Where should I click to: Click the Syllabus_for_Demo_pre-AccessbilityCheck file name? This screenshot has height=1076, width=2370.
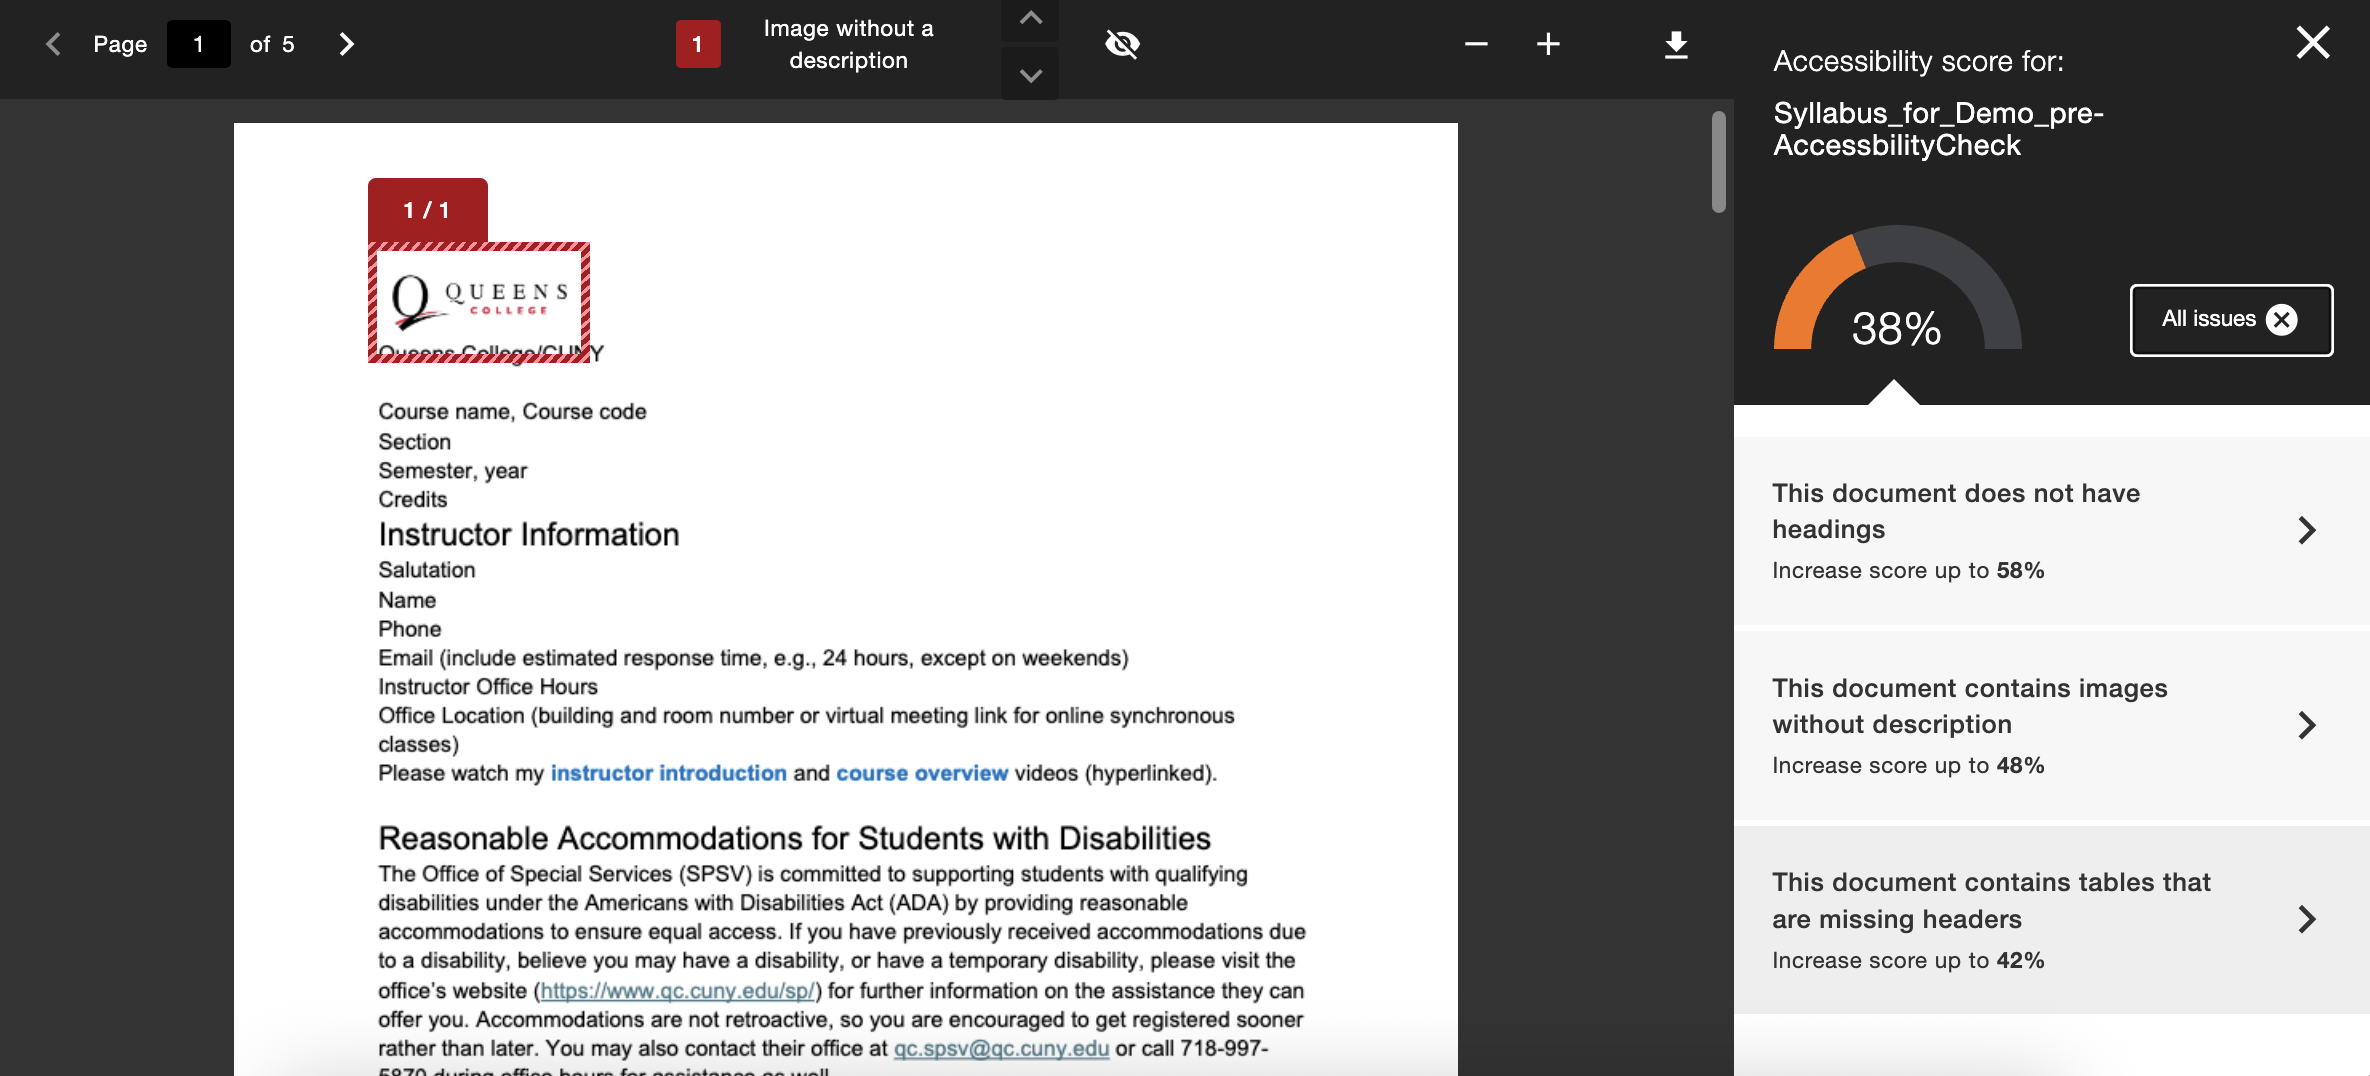click(x=1938, y=129)
